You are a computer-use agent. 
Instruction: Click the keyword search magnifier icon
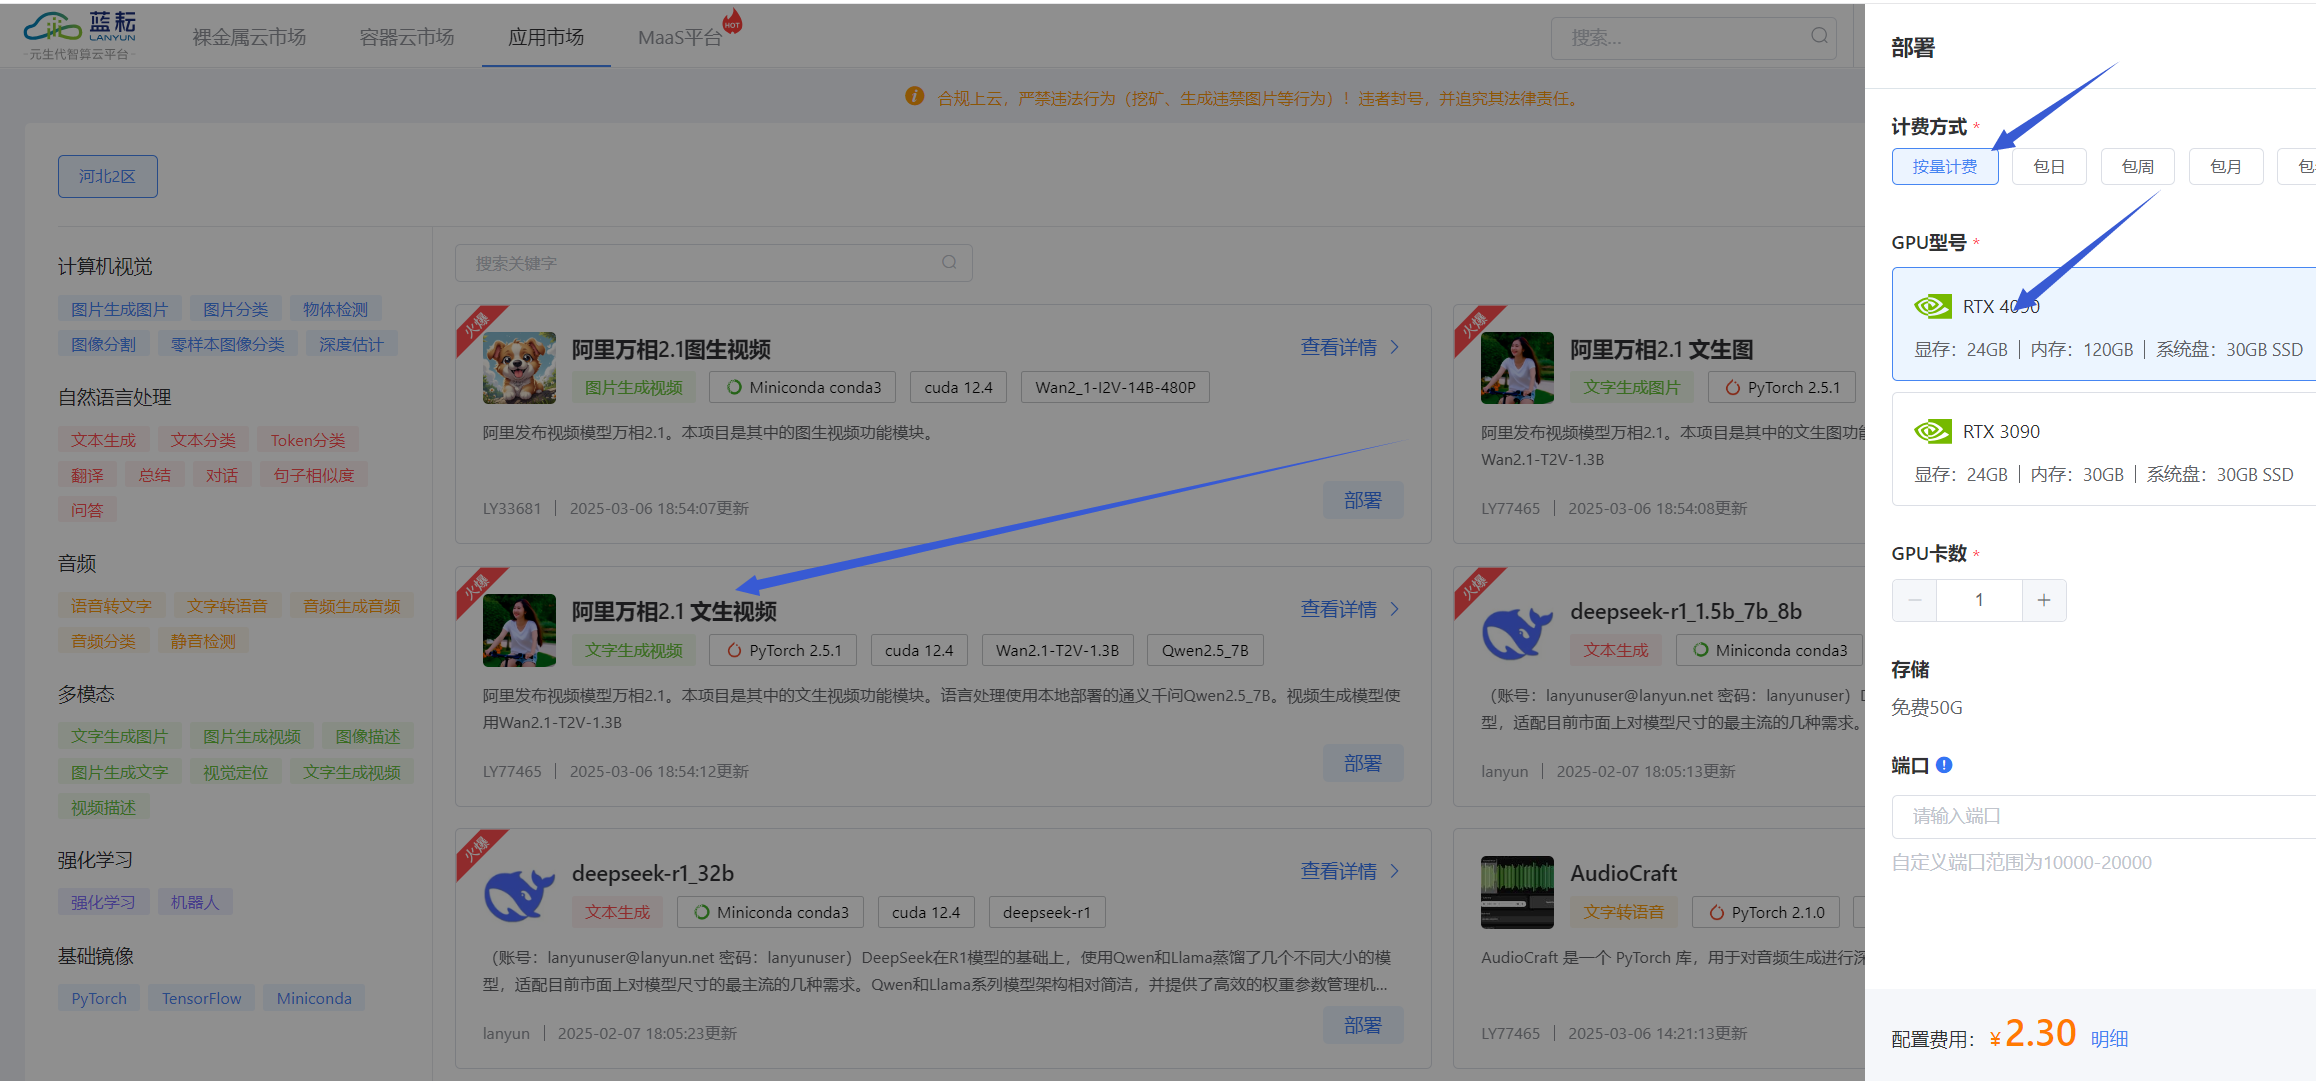(949, 262)
